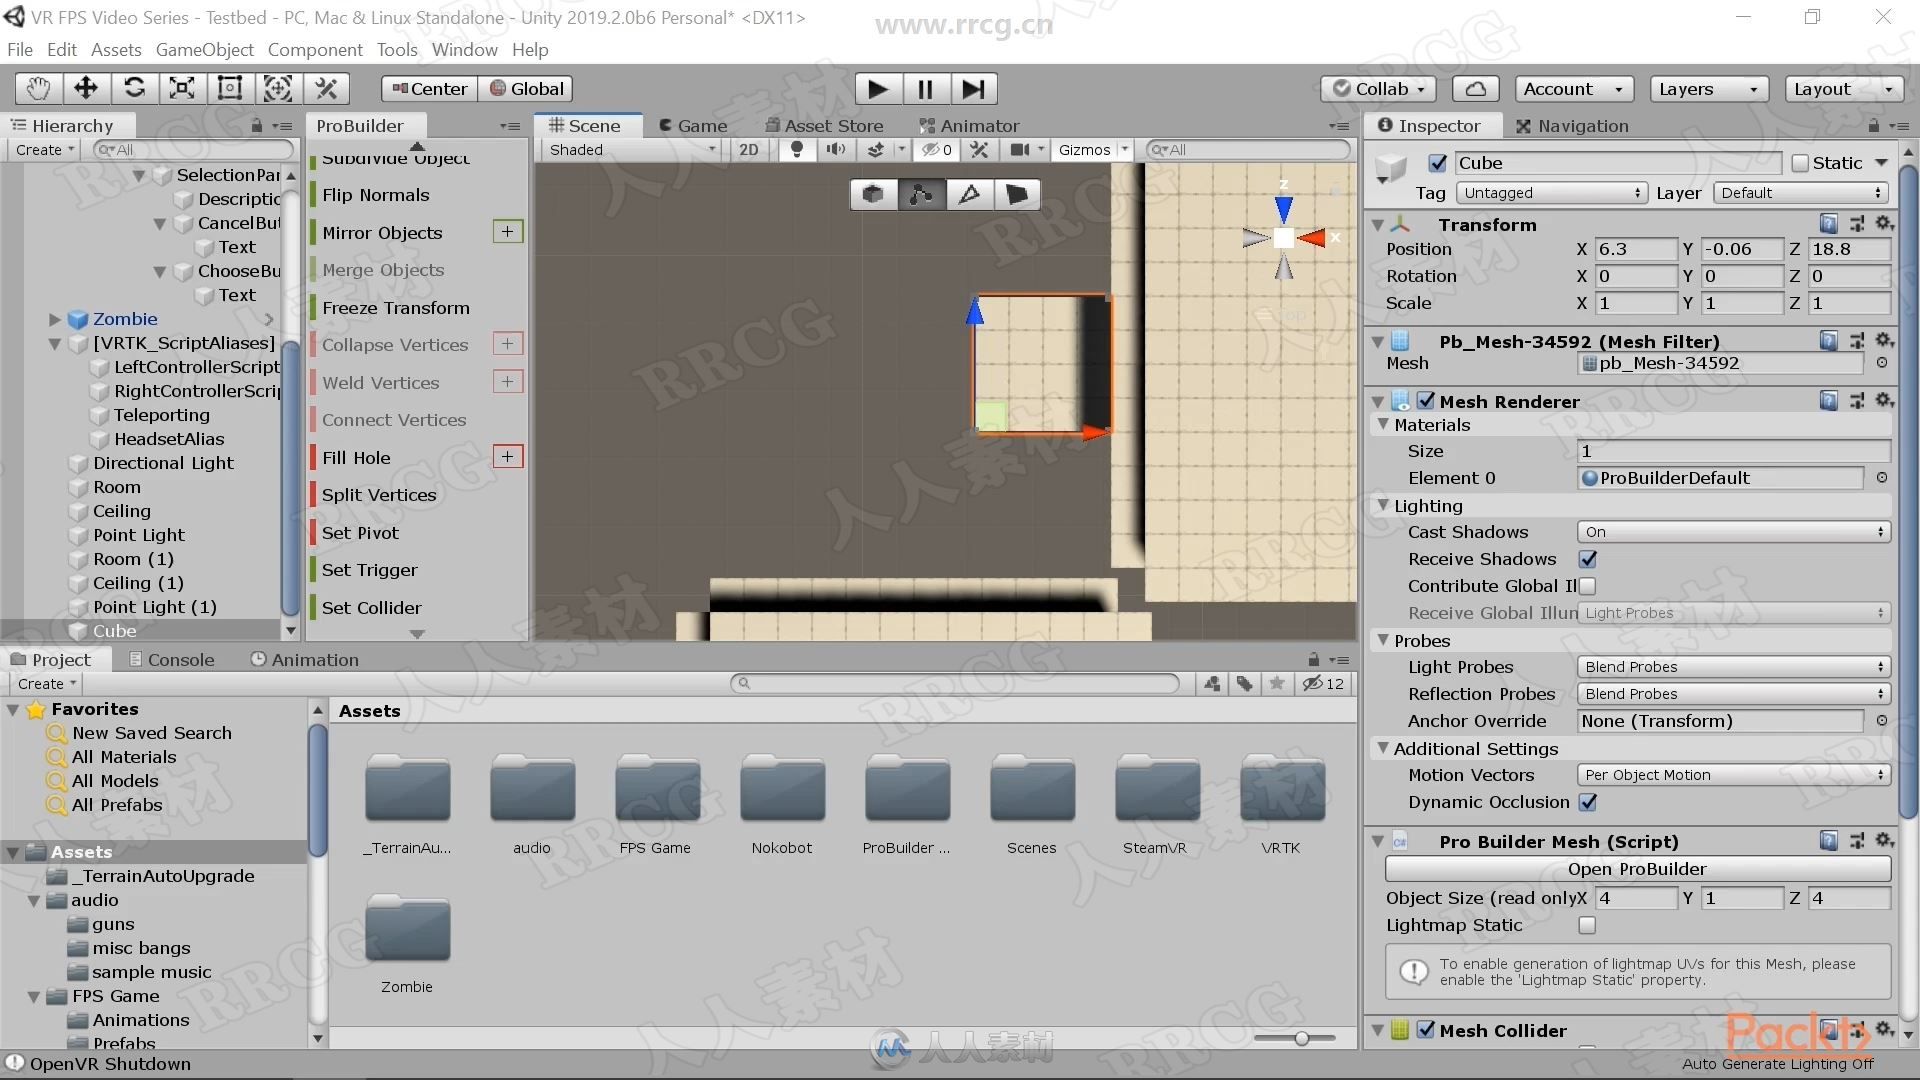Expand Zombie in Hierarchy
This screenshot has height=1080, width=1920.
(x=55, y=319)
